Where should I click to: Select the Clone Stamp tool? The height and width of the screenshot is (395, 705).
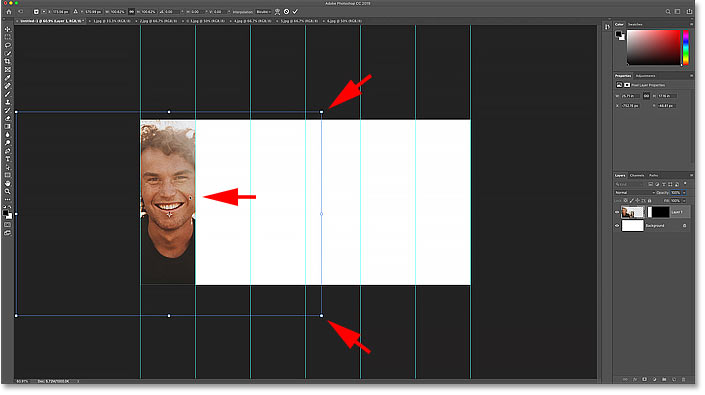click(8, 102)
